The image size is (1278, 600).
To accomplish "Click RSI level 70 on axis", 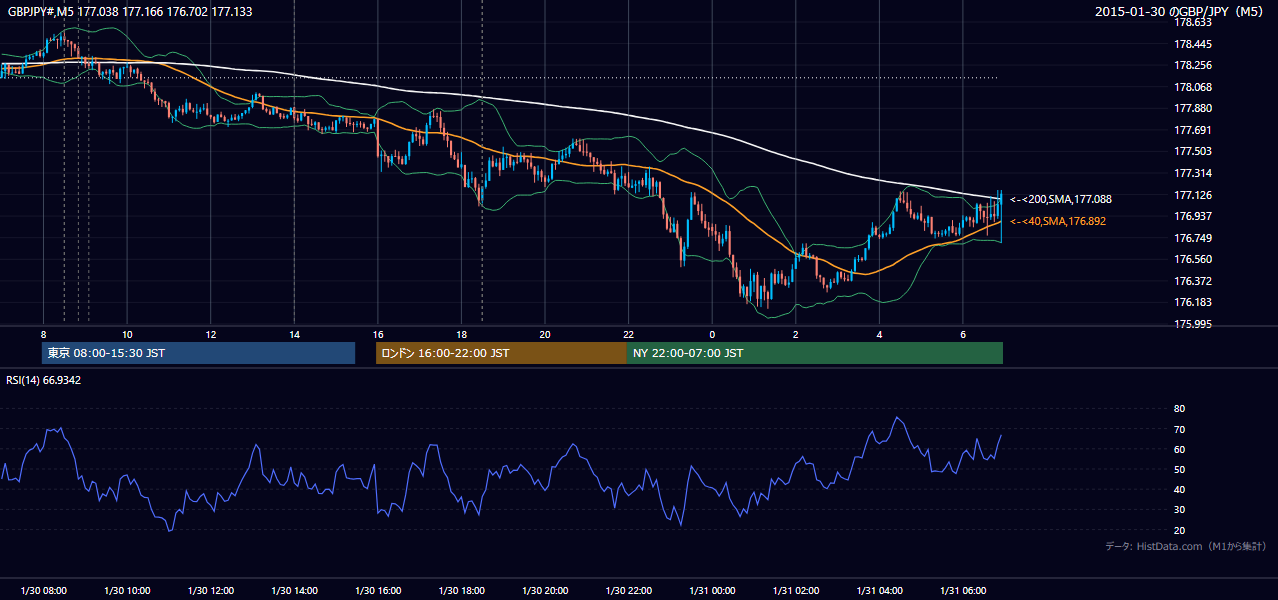I will pyautogui.click(x=1179, y=429).
